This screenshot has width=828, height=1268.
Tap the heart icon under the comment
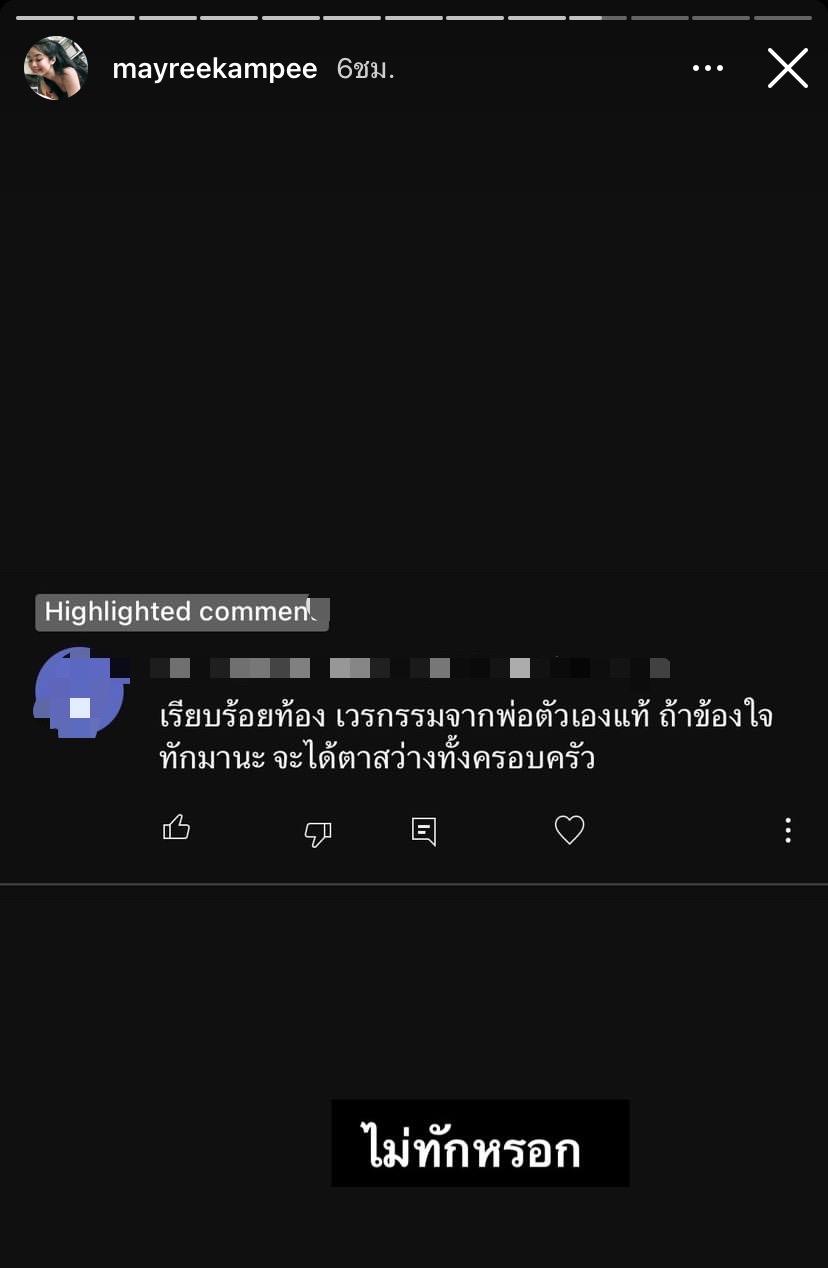pyautogui.click(x=569, y=830)
